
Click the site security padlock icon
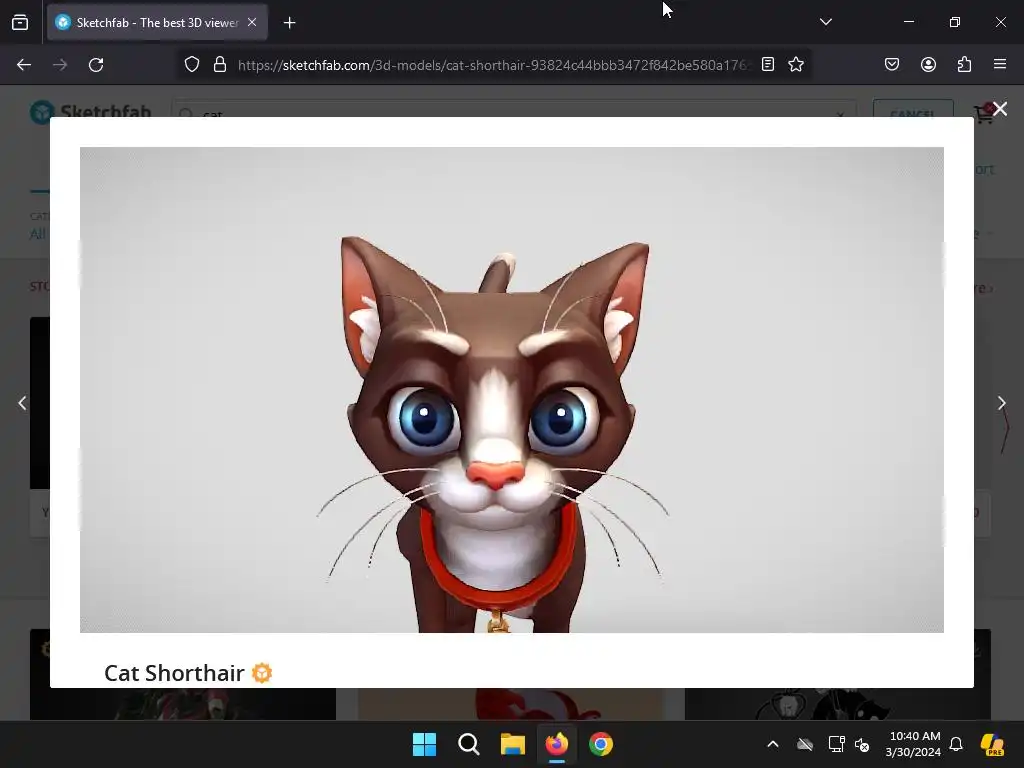(x=220, y=64)
